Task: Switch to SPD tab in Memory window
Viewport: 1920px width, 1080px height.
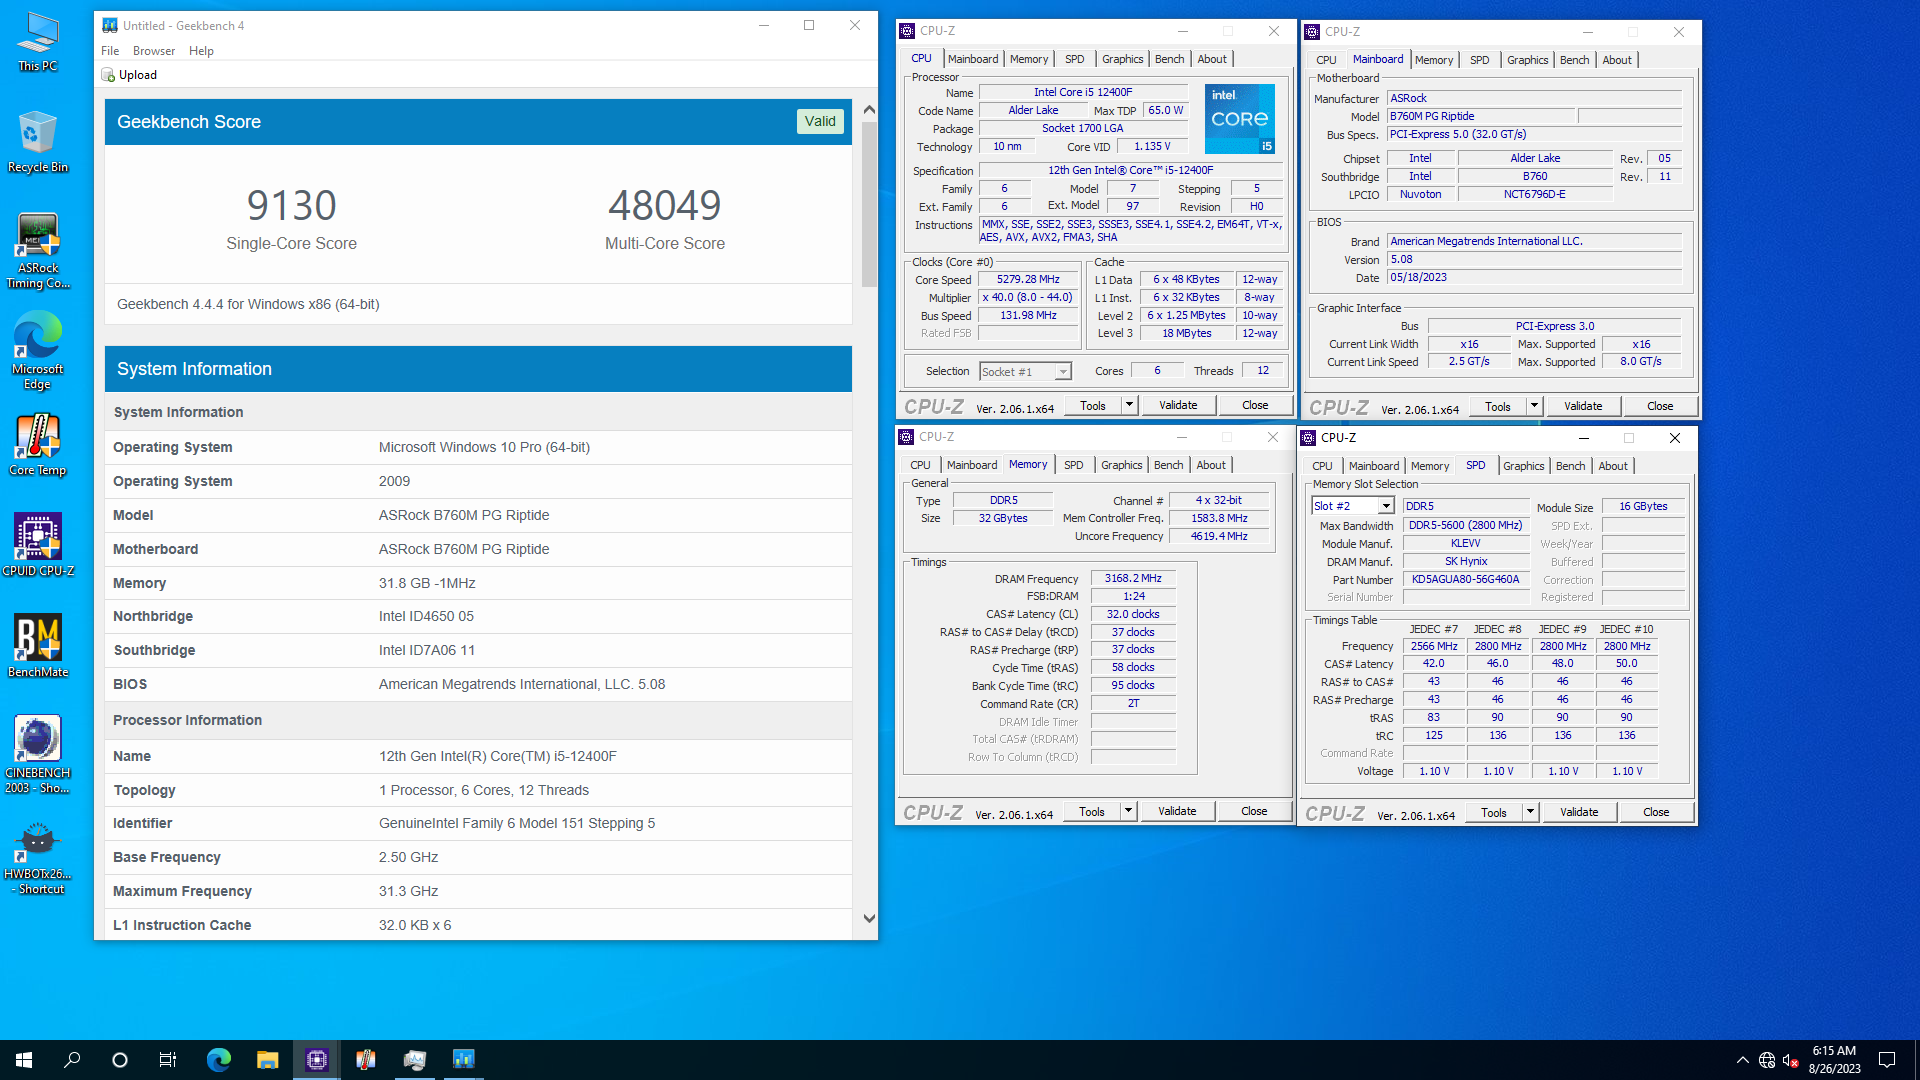Action: [x=1073, y=465]
